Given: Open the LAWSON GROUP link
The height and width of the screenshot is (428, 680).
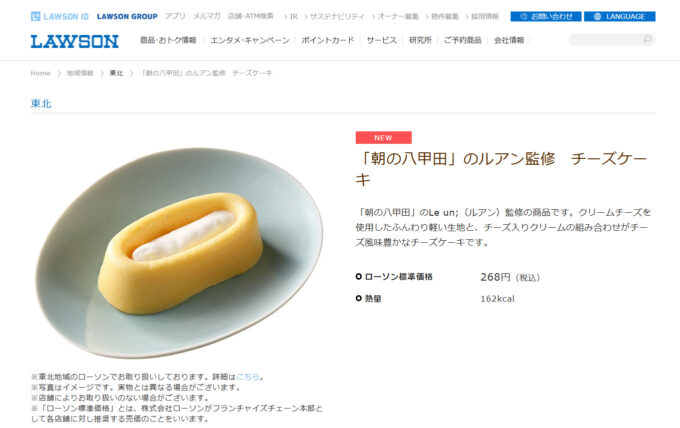Looking at the screenshot, I should [x=127, y=16].
